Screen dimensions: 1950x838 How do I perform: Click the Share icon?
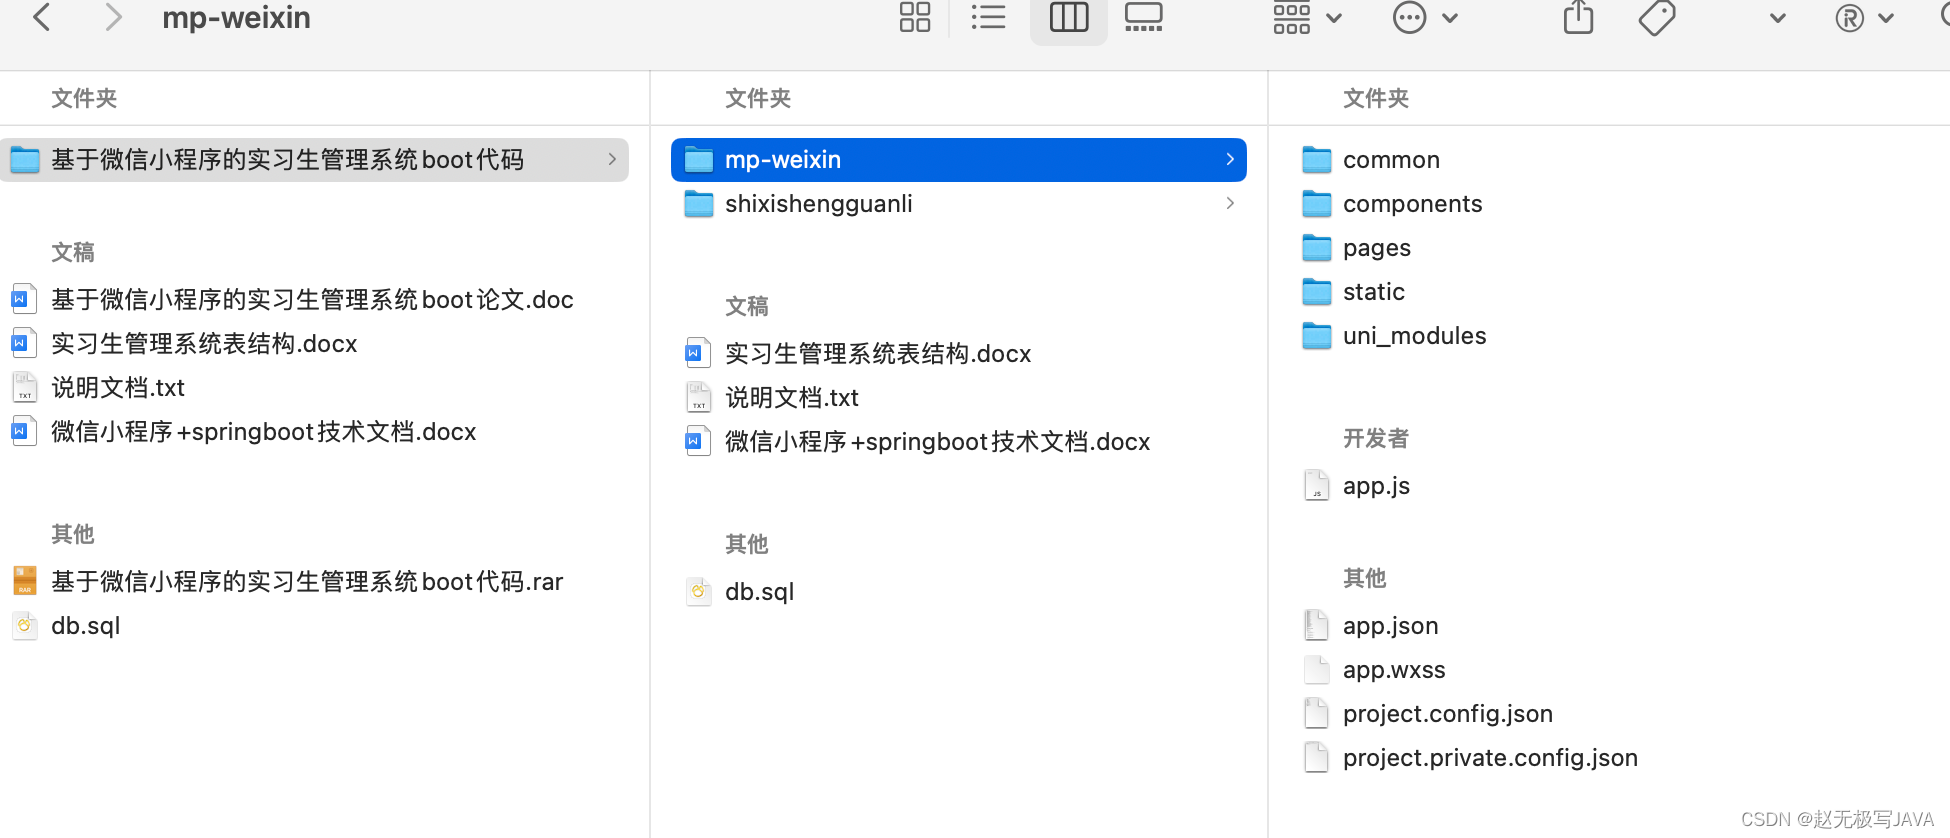(x=1578, y=17)
